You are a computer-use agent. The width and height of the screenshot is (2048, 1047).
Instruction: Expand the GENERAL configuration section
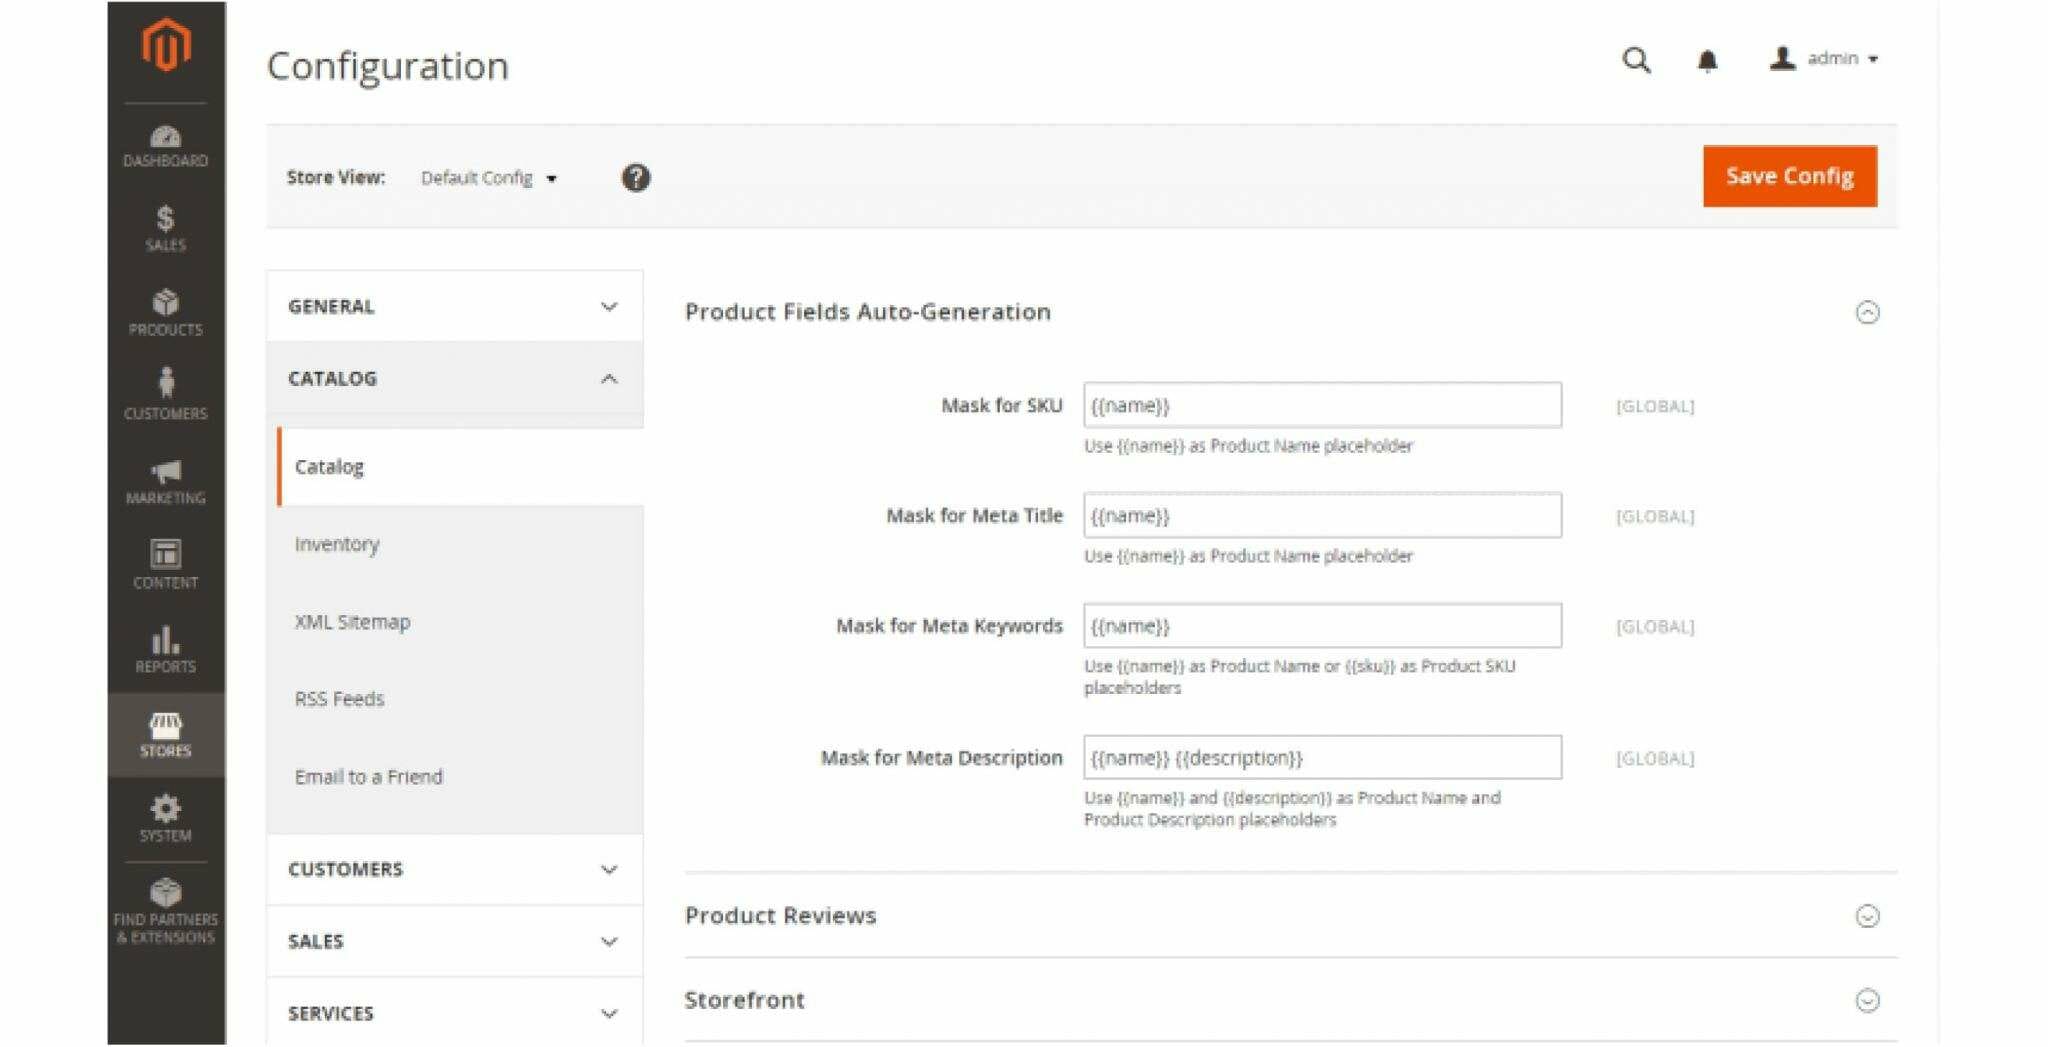pyautogui.click(x=455, y=306)
